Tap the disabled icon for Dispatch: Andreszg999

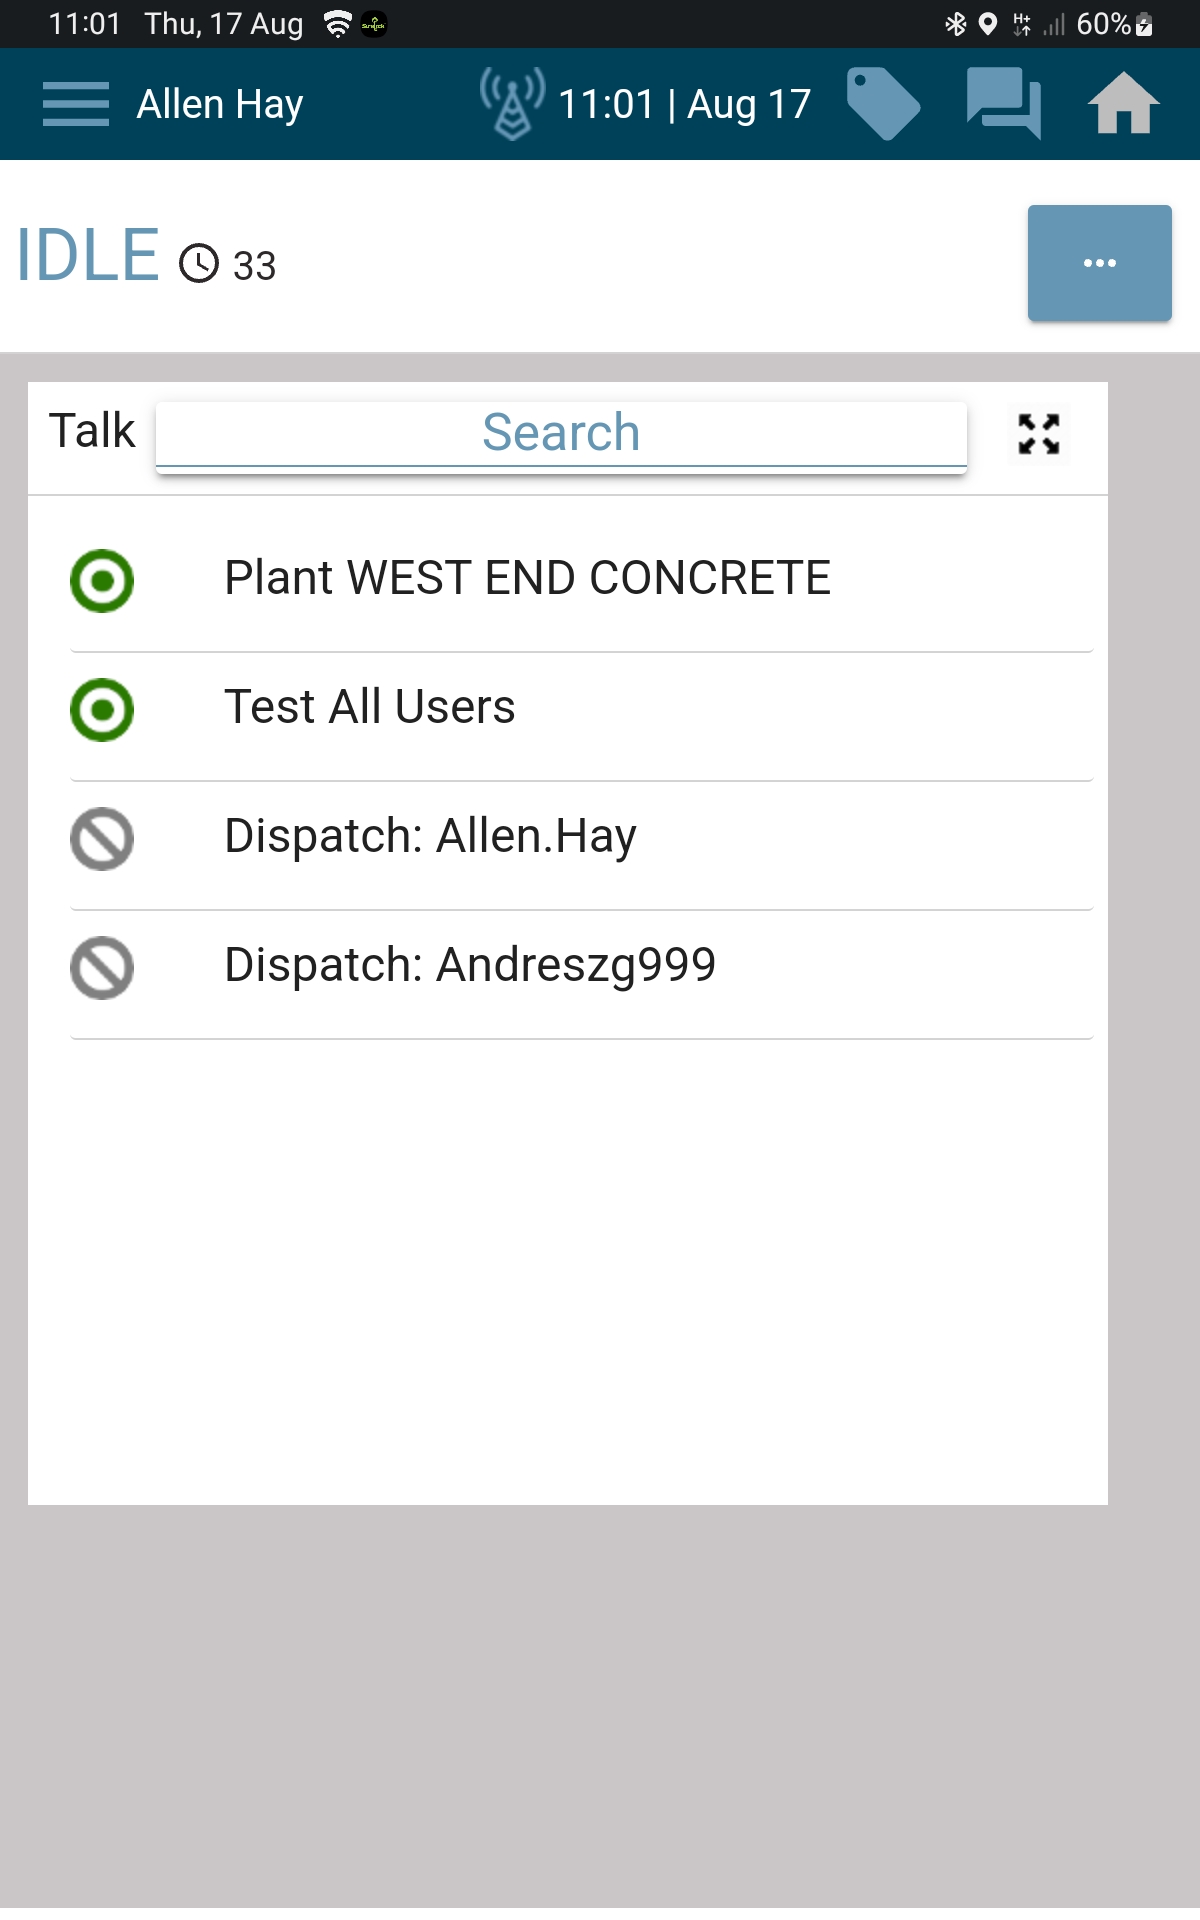(x=102, y=968)
